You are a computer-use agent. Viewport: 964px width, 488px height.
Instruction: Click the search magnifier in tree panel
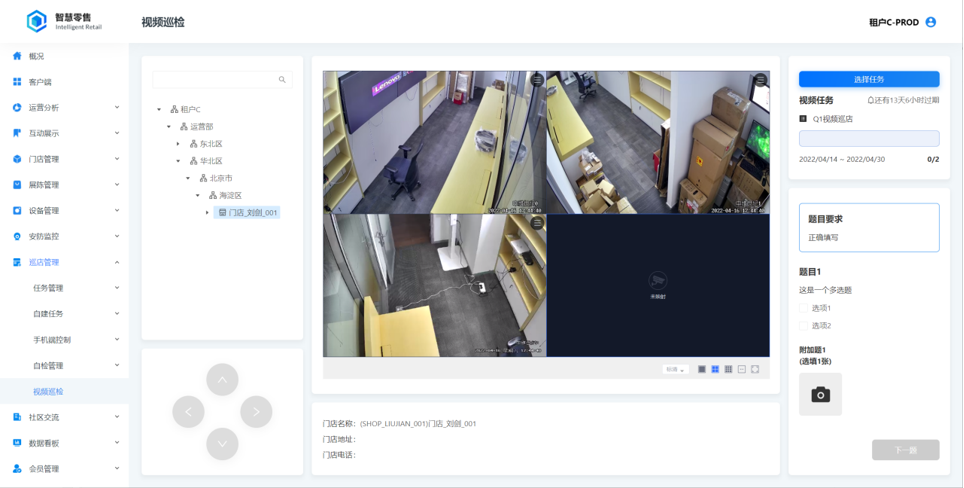282,79
